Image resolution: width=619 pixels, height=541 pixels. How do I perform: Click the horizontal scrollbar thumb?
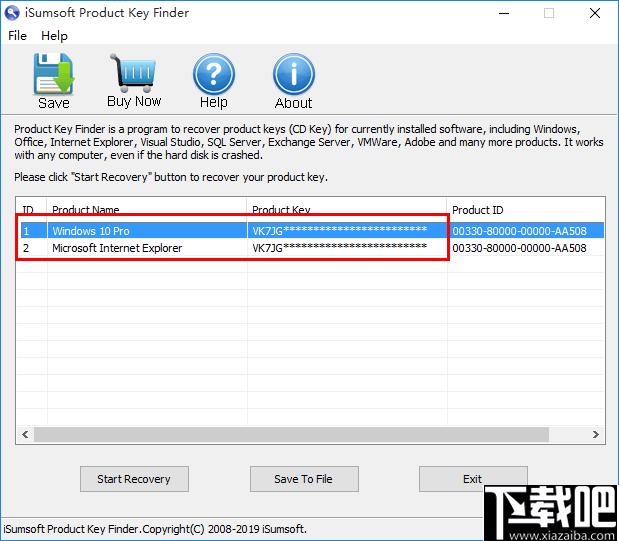pyautogui.click(x=291, y=434)
